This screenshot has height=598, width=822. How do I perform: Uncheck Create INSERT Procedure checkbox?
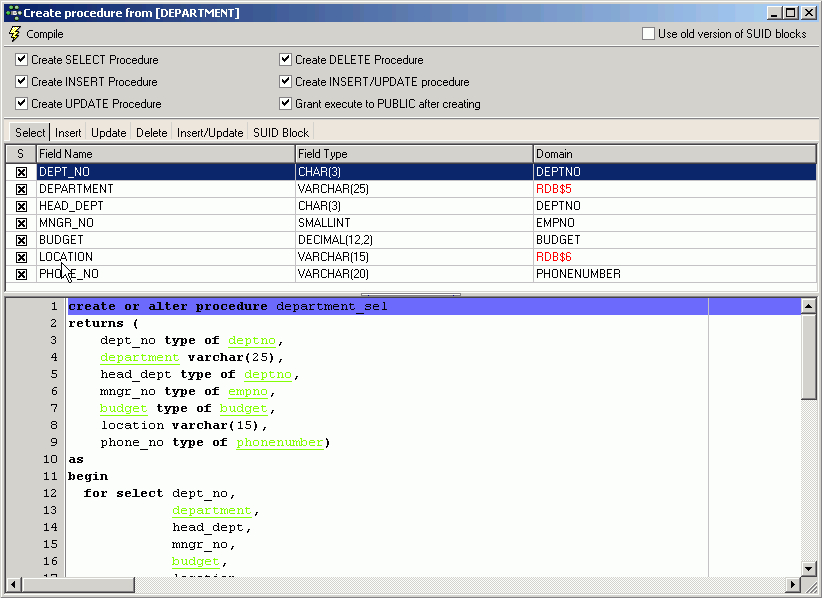[x=21, y=81]
